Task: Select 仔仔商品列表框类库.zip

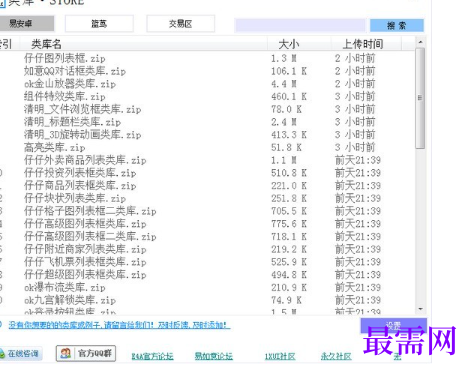Action: [80, 185]
